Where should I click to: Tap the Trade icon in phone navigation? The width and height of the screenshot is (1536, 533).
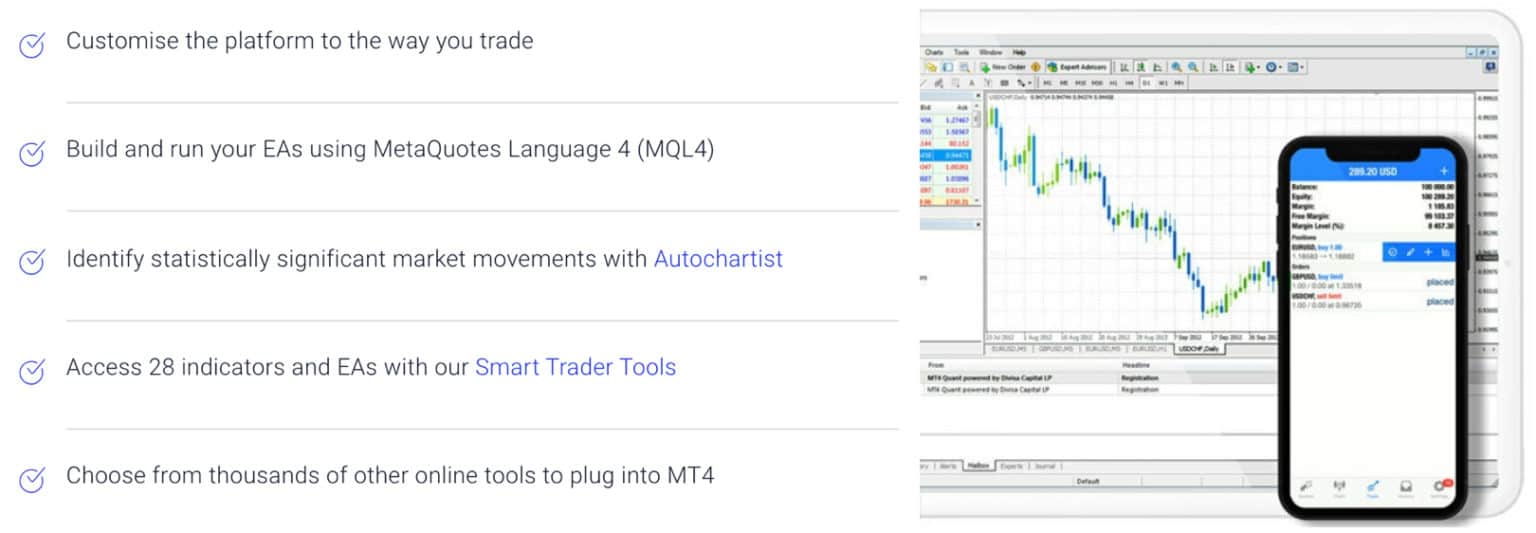point(1373,489)
